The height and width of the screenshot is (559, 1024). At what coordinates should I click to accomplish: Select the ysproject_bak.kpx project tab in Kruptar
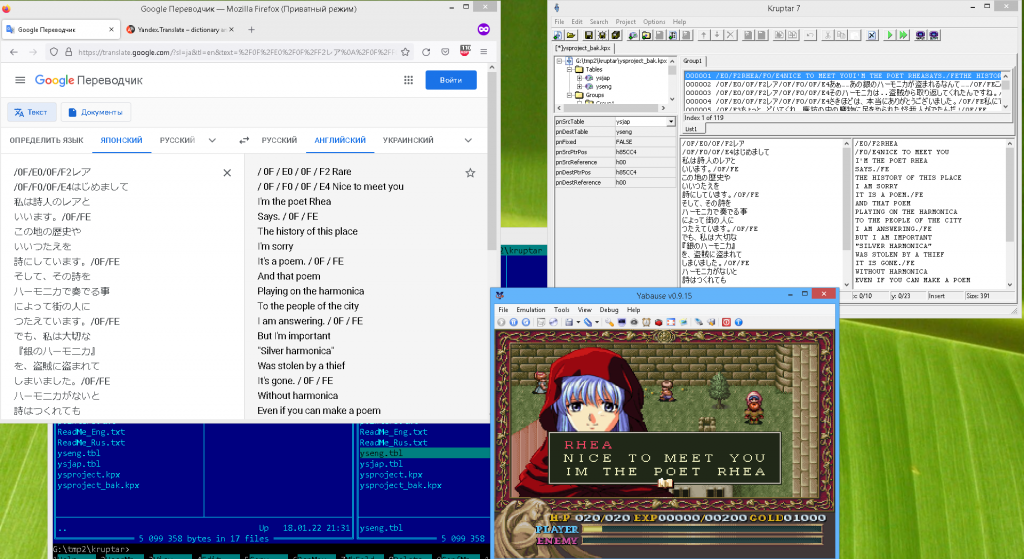coord(583,48)
